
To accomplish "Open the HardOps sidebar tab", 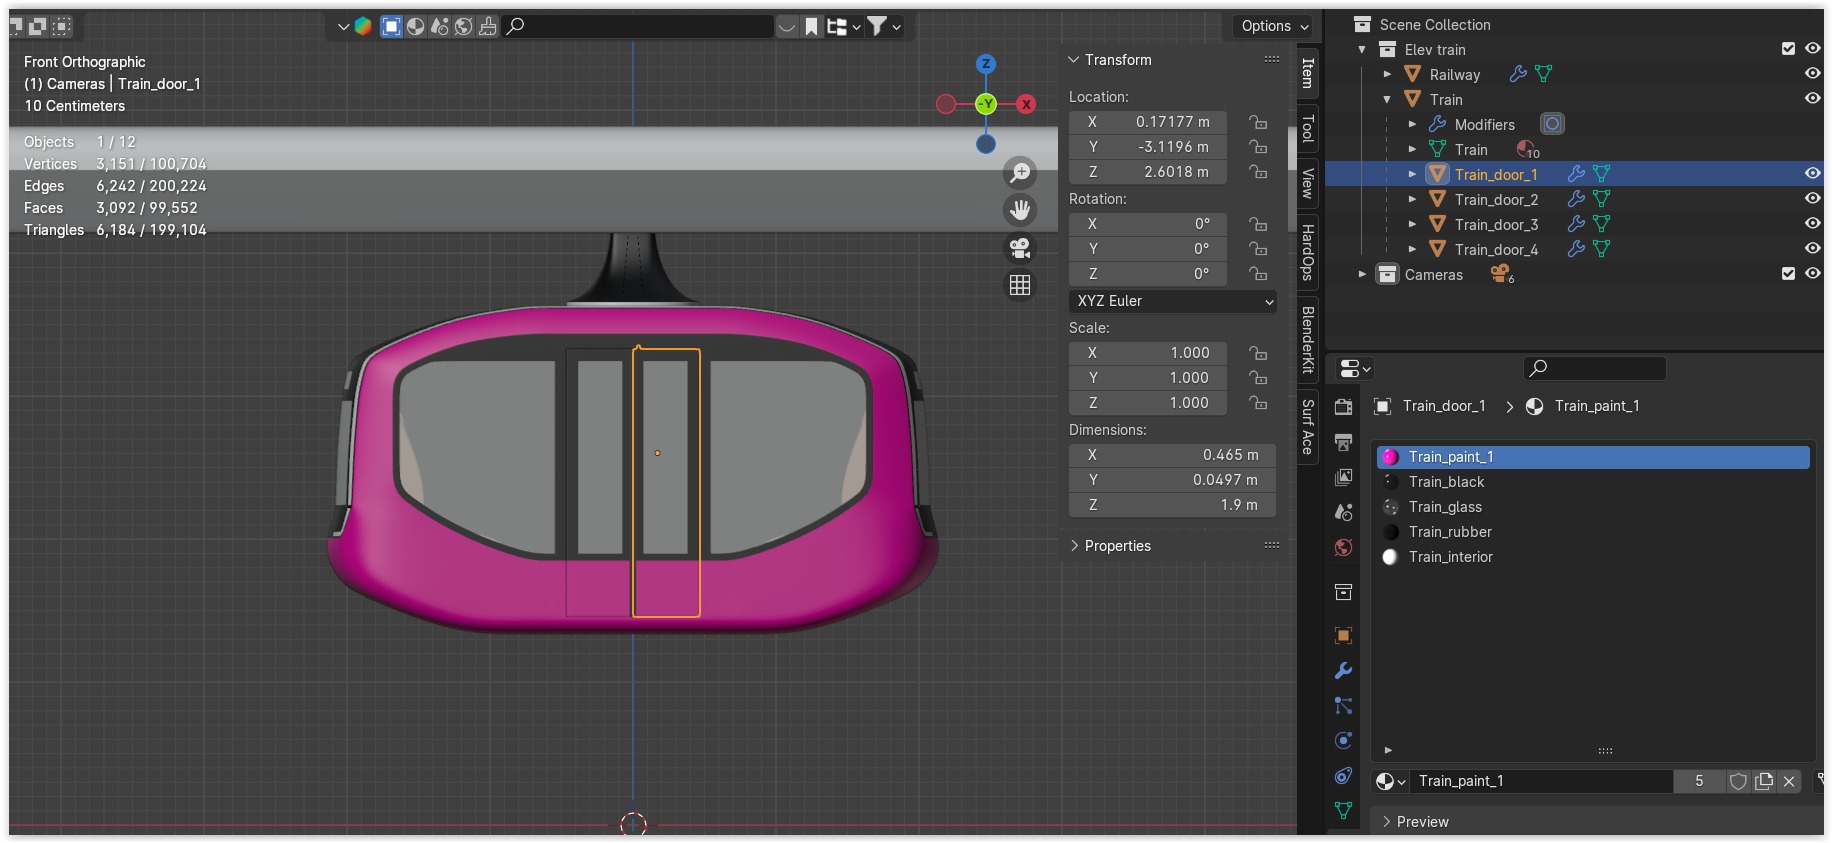I will click(x=1307, y=252).
